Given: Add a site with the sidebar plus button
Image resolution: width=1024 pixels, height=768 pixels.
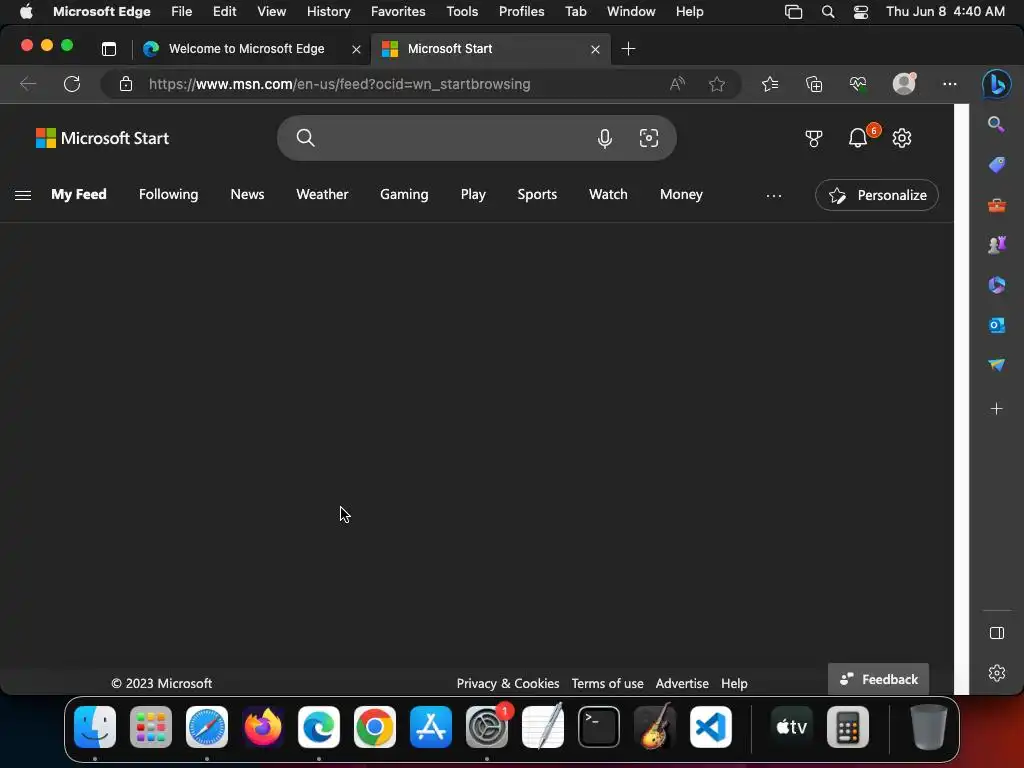Looking at the screenshot, I should click(997, 409).
